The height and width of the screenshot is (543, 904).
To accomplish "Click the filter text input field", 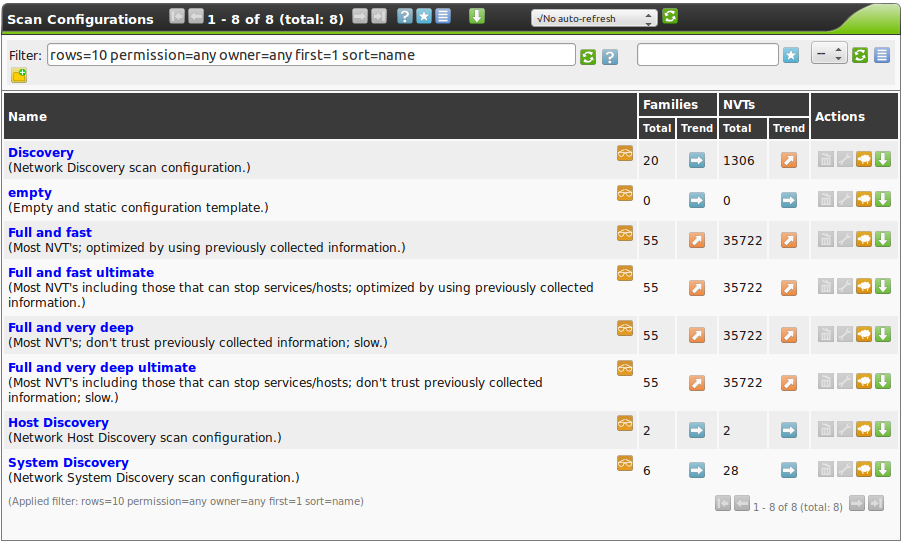I will [311, 56].
